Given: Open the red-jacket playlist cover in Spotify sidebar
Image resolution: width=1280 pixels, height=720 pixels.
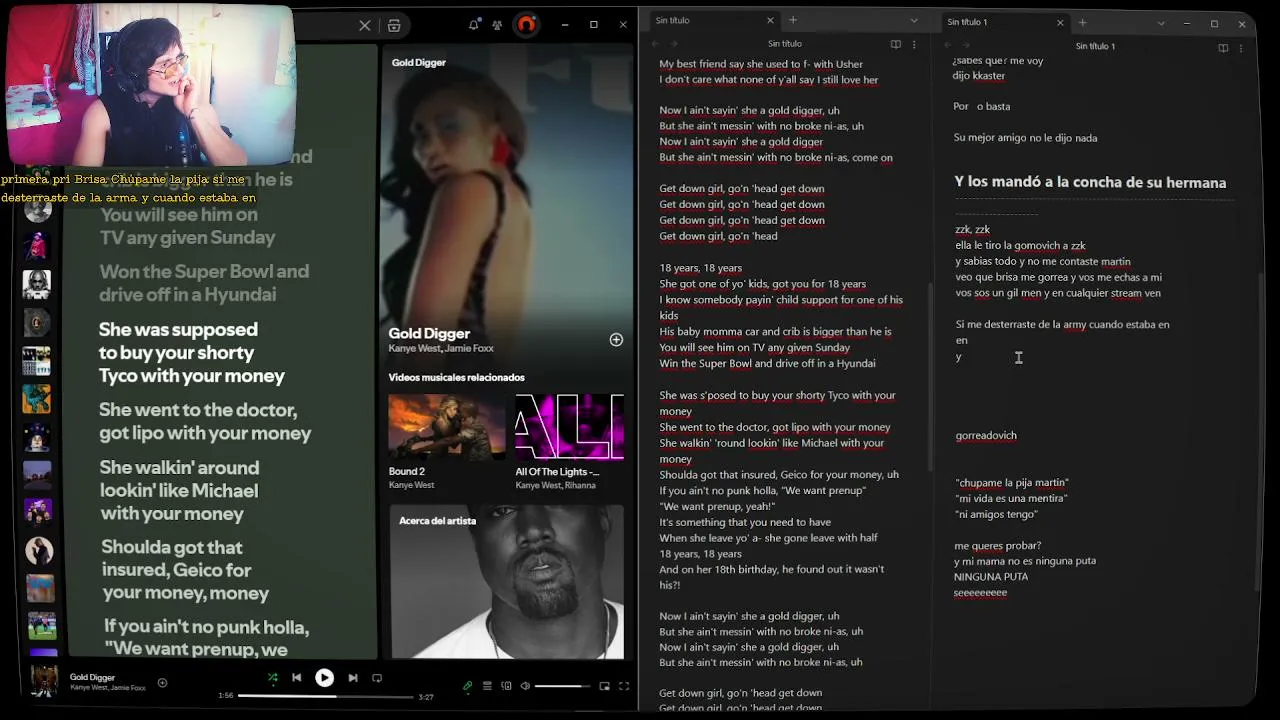Looking at the screenshot, I should 37,245.
